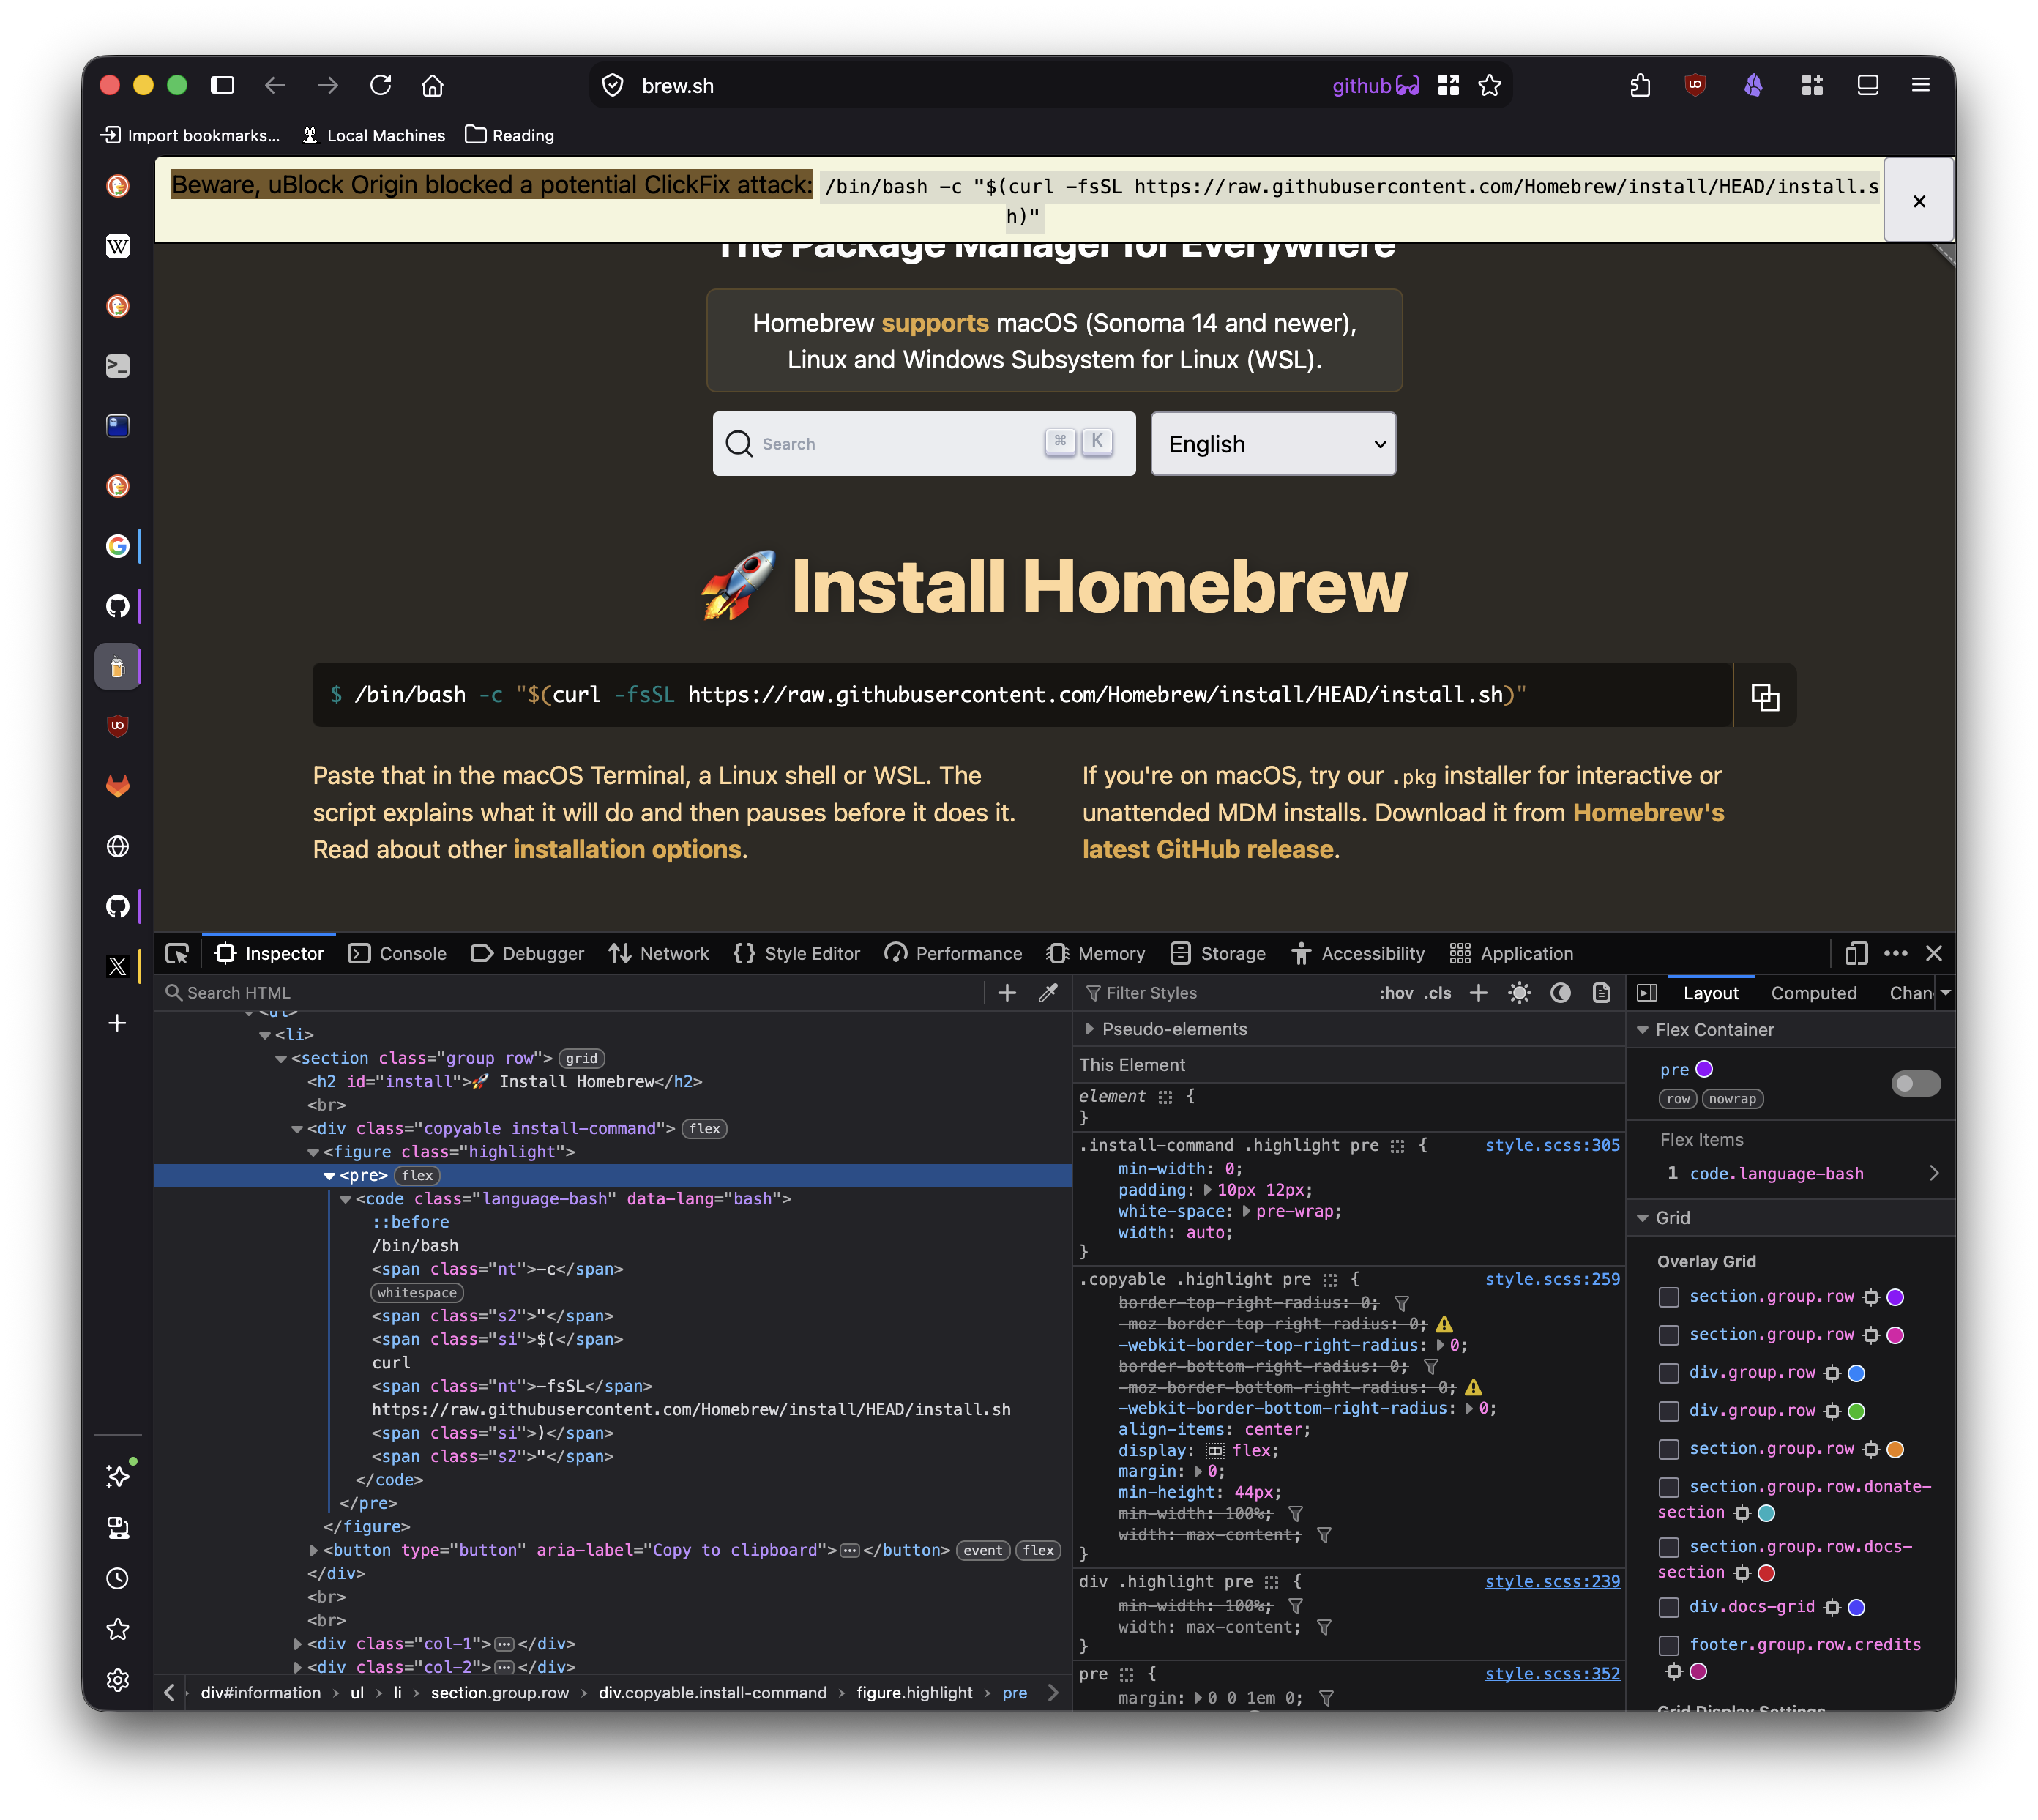The image size is (2038, 1820).
Task: Follow the "installation options" link
Action: tap(627, 849)
